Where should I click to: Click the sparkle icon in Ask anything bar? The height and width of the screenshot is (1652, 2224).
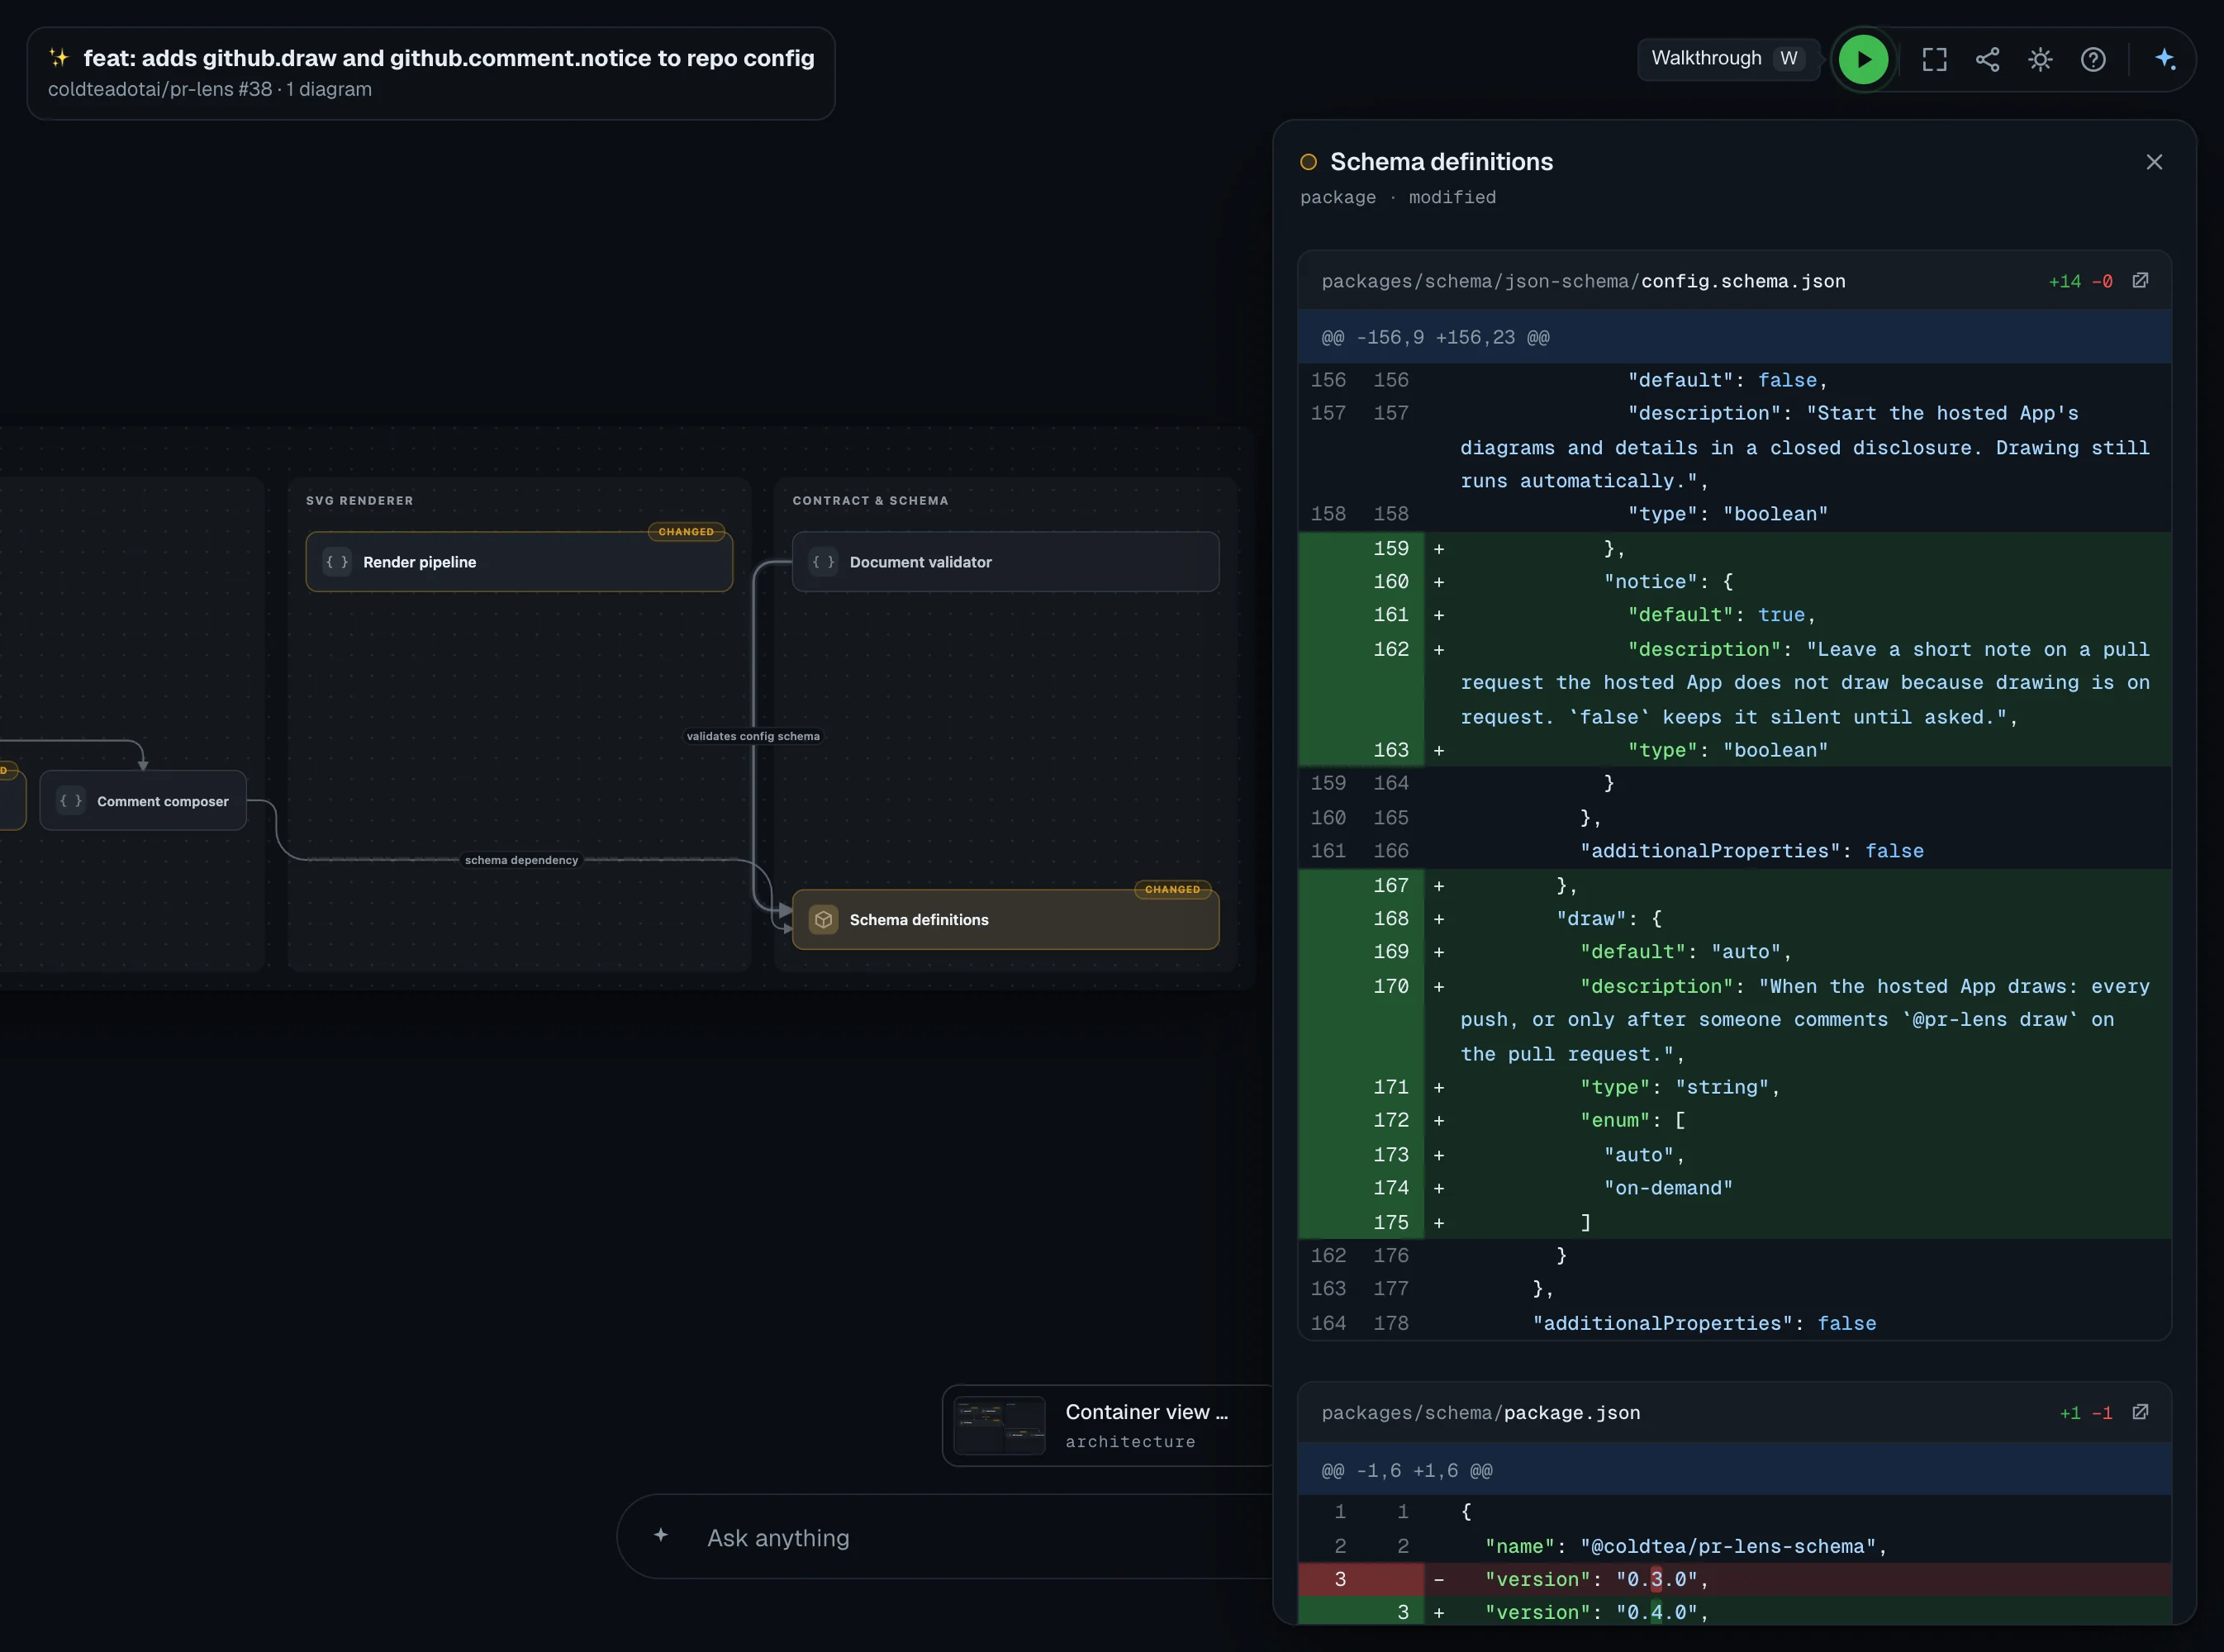[661, 1535]
